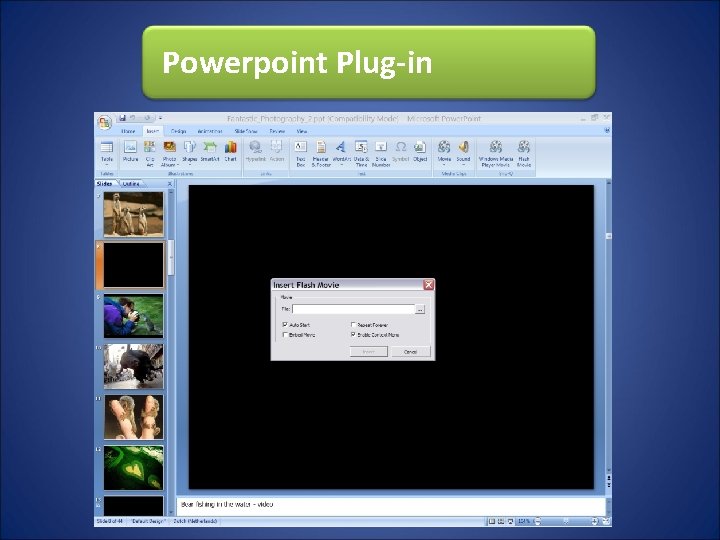Image resolution: width=720 pixels, height=540 pixels.
Task: Customize the Quick Access Toolbar dropdown
Action: (x=160, y=118)
